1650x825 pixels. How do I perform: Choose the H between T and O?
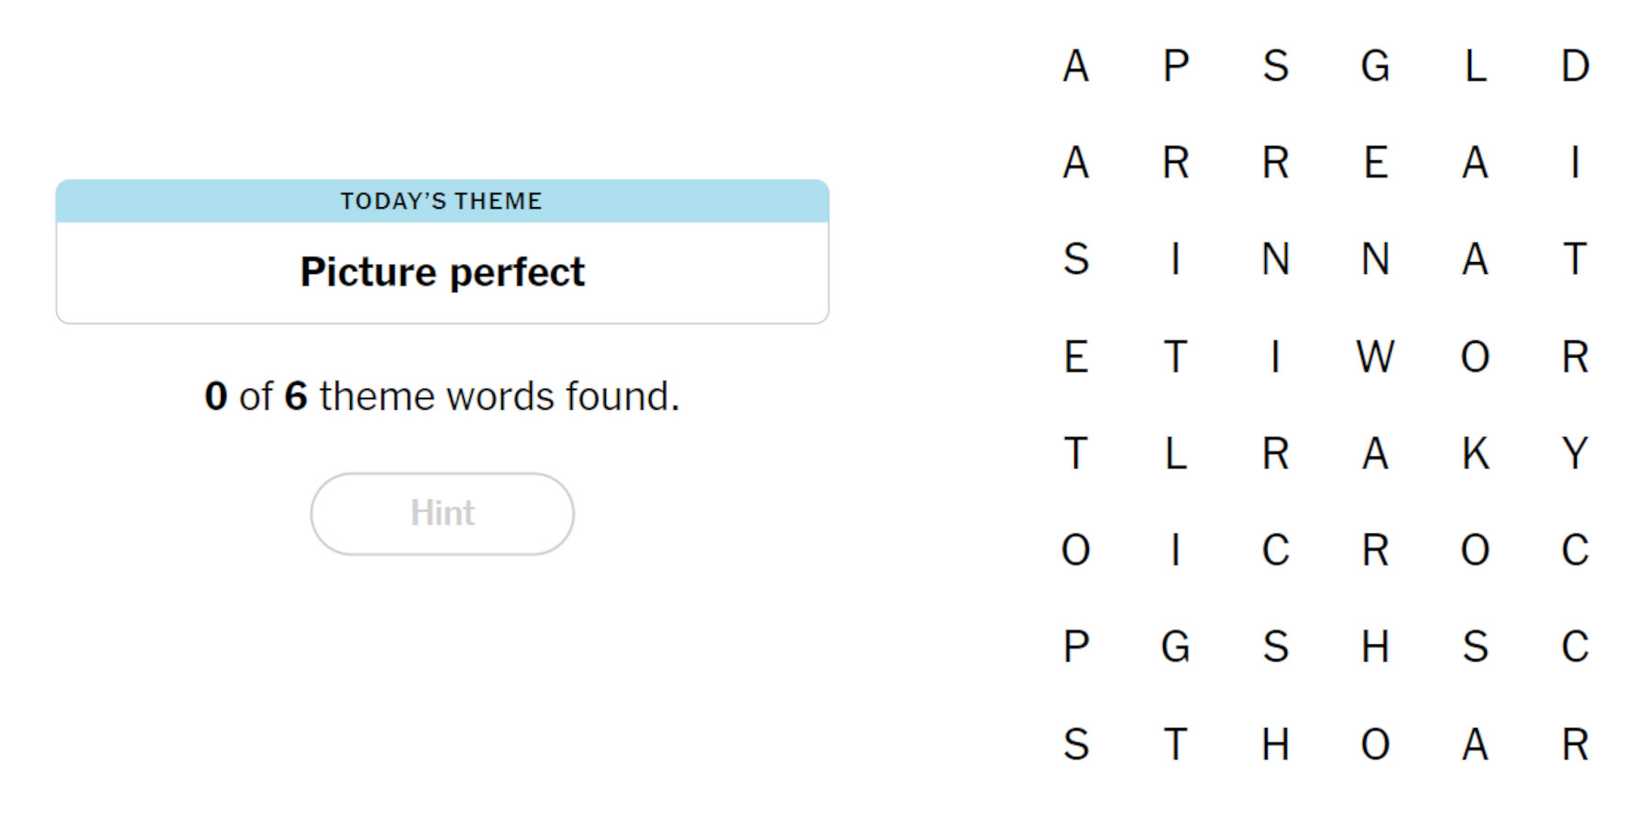pos(1275,745)
